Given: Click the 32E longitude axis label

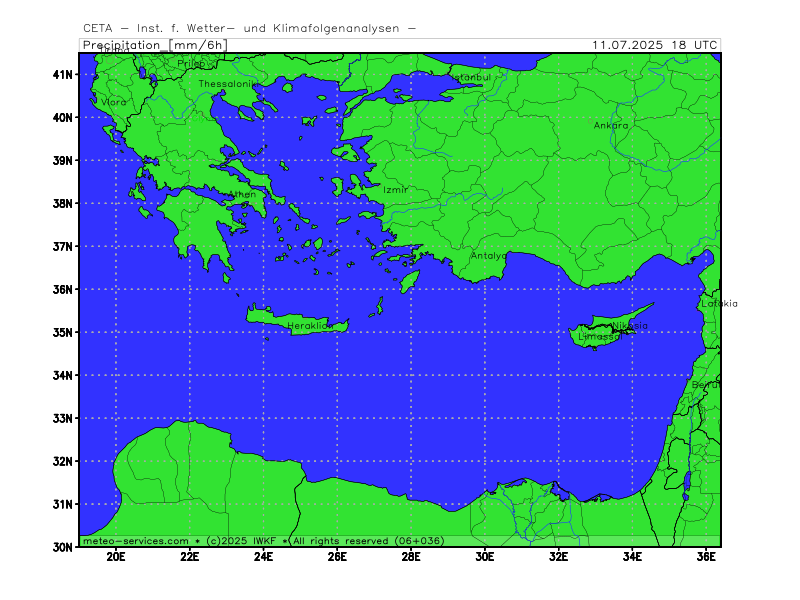Looking at the screenshot, I should coord(559,557).
